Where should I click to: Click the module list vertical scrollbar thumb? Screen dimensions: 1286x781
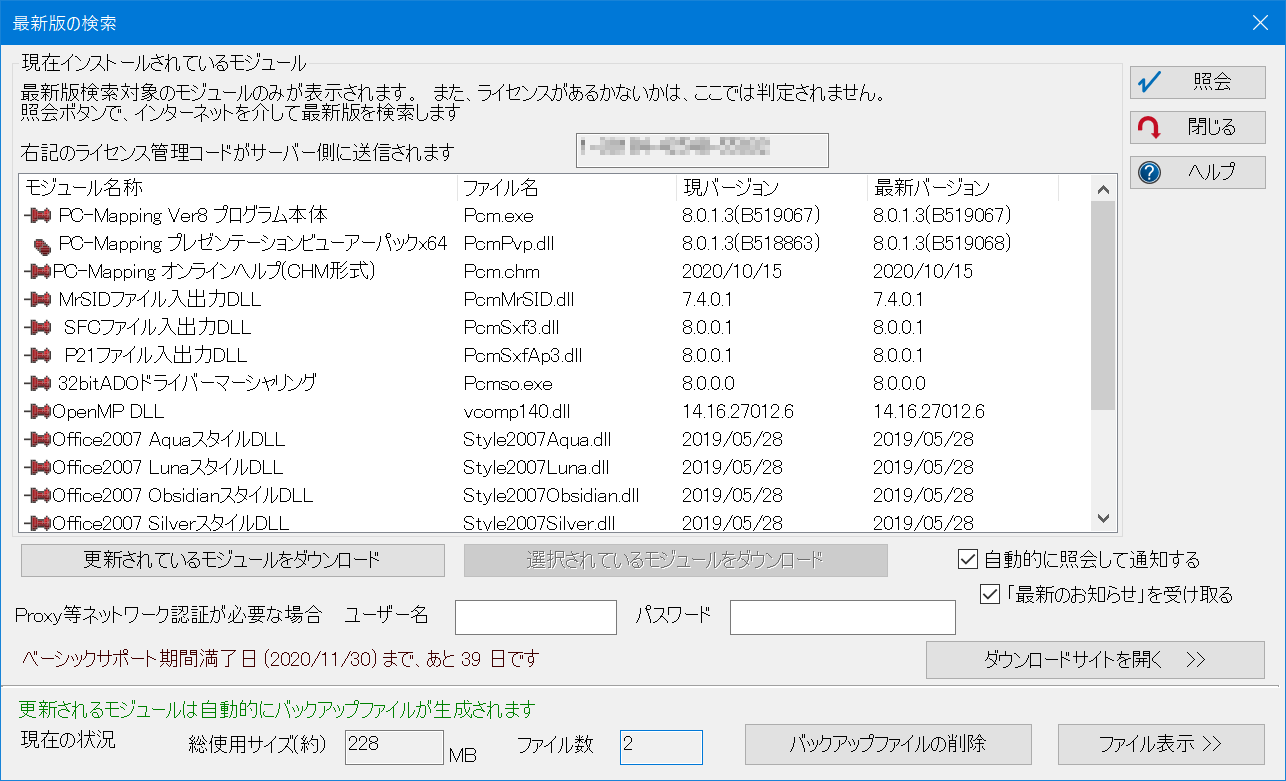coord(1103,306)
